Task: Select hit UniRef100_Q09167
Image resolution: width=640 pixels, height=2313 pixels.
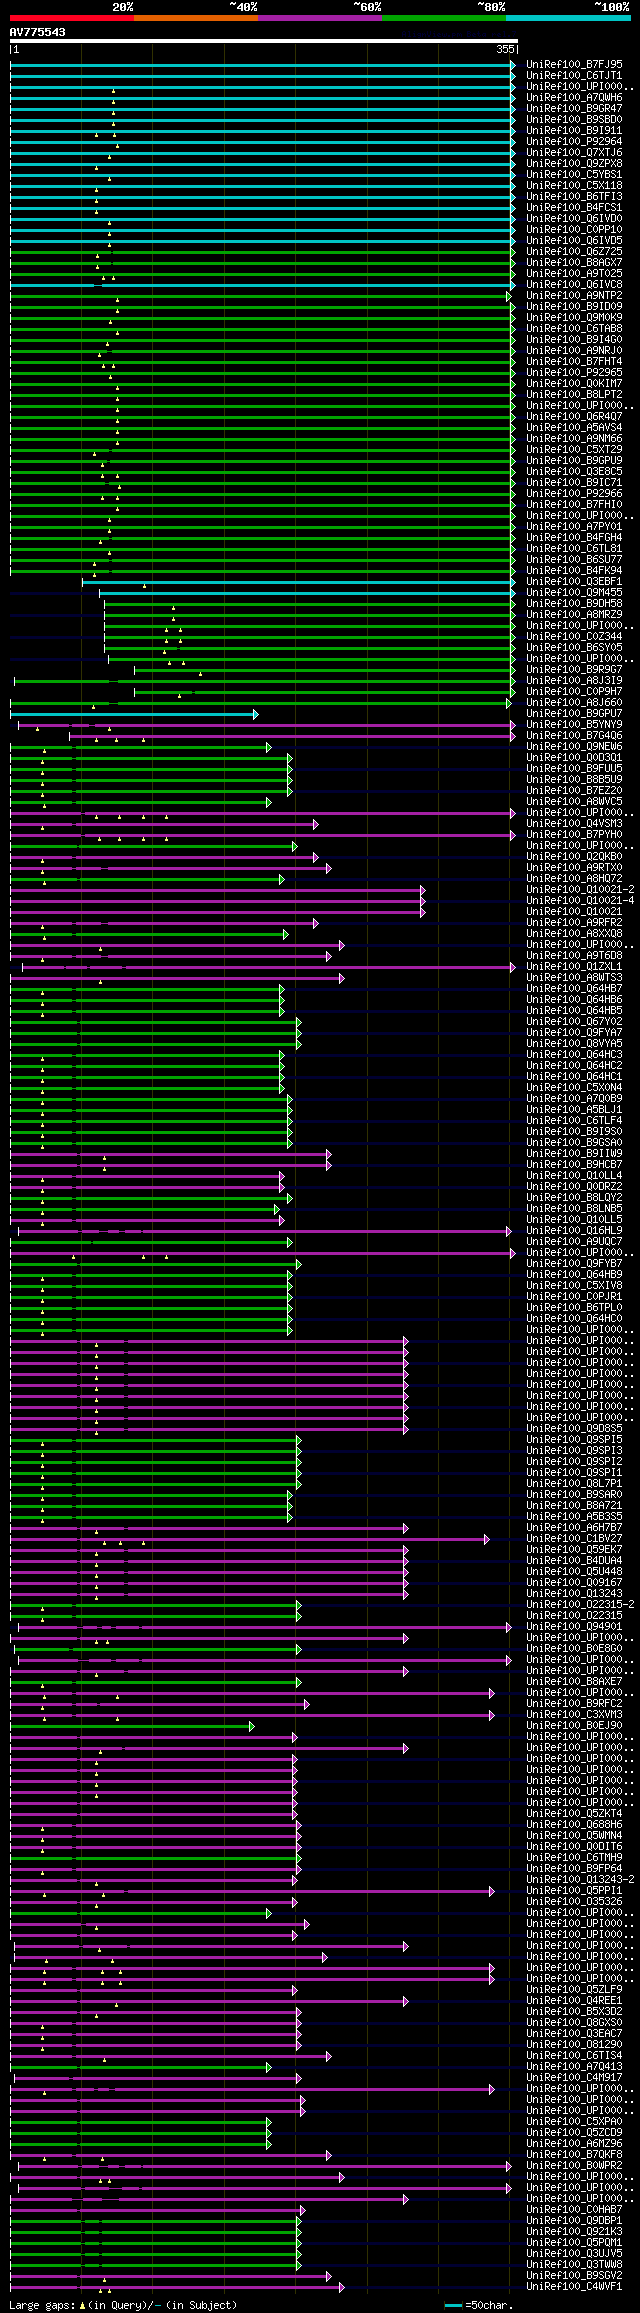Action: tap(574, 1582)
